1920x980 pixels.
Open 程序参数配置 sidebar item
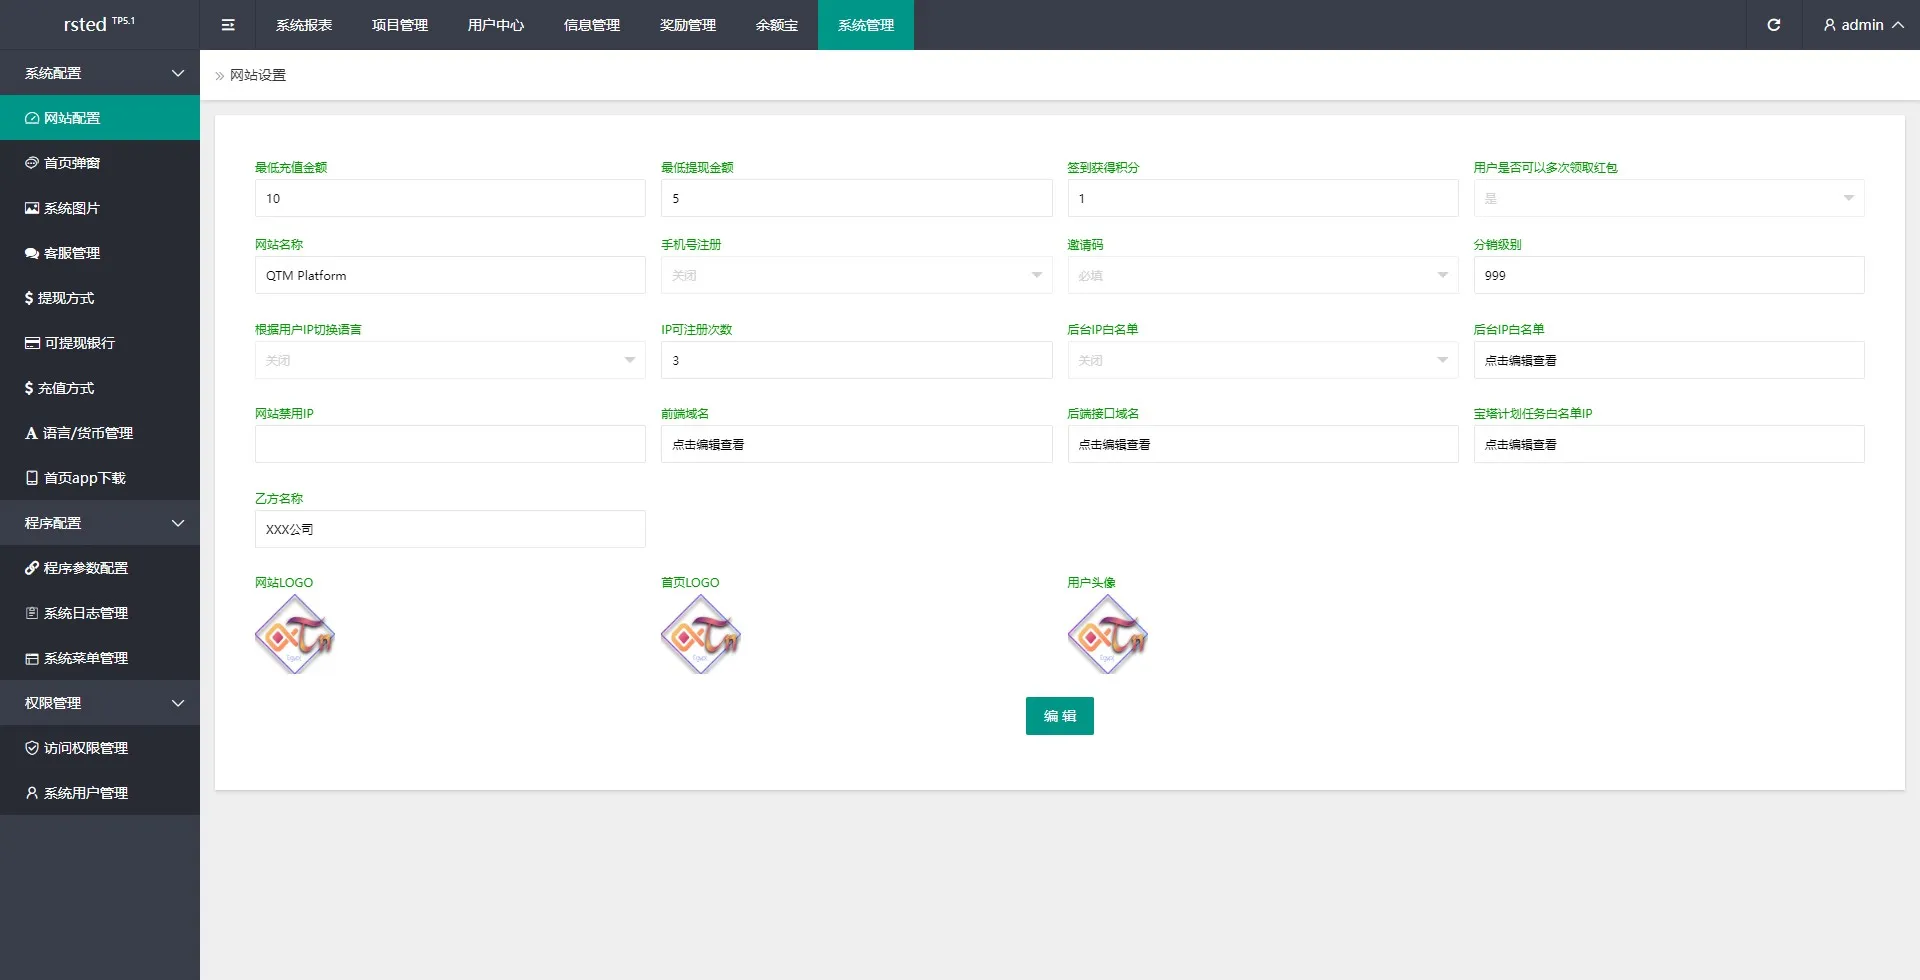coord(86,568)
